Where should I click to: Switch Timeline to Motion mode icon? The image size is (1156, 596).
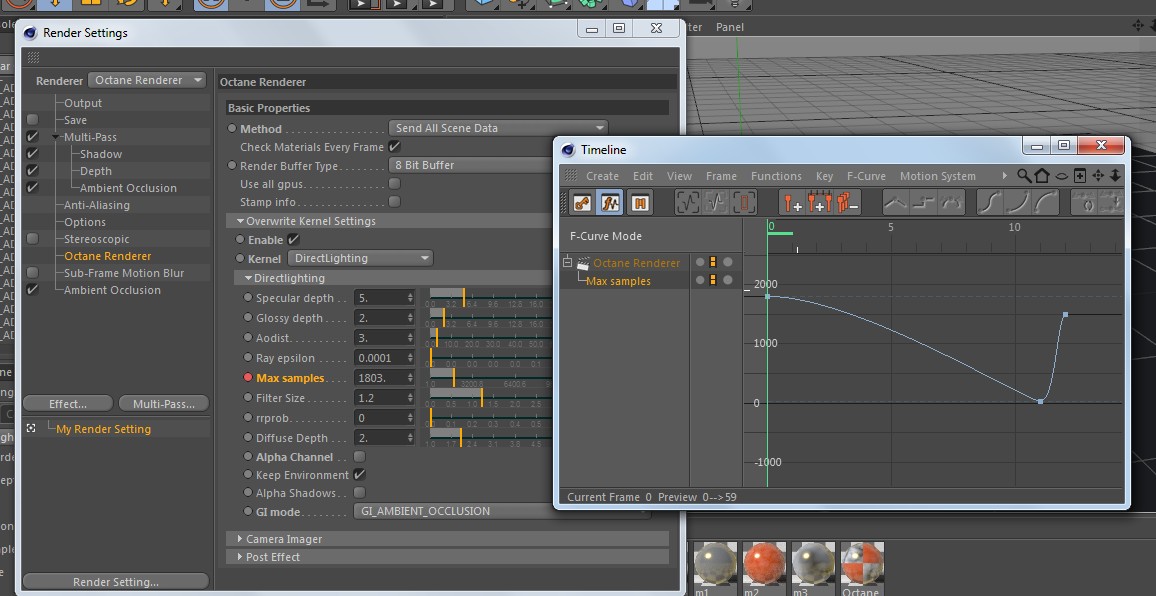point(639,202)
